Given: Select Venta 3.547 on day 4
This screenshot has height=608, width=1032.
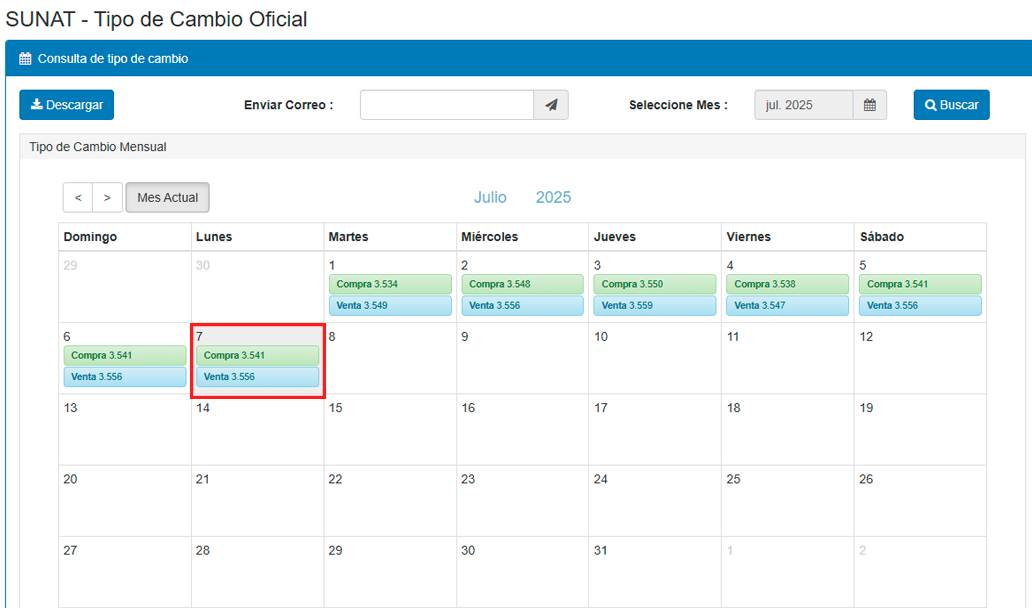Looking at the screenshot, I should point(788,305).
